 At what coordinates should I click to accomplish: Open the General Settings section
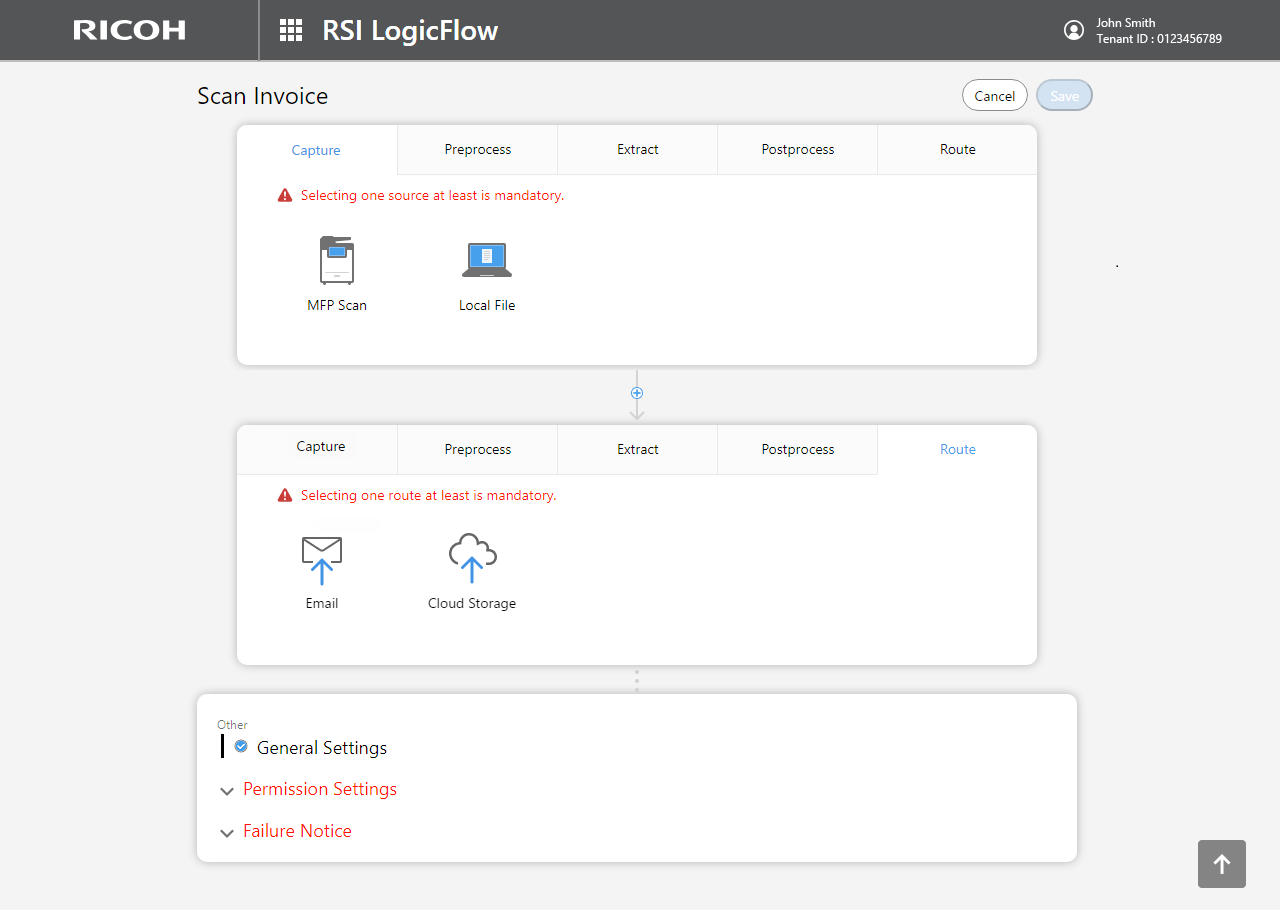(322, 748)
